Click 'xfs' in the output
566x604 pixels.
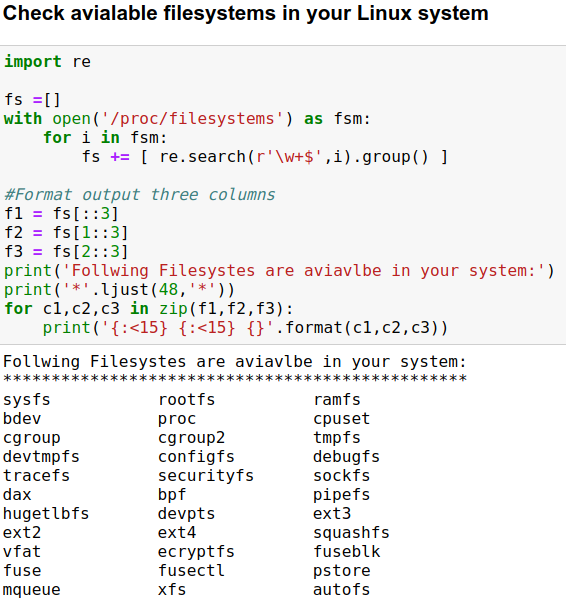[x=172, y=590]
